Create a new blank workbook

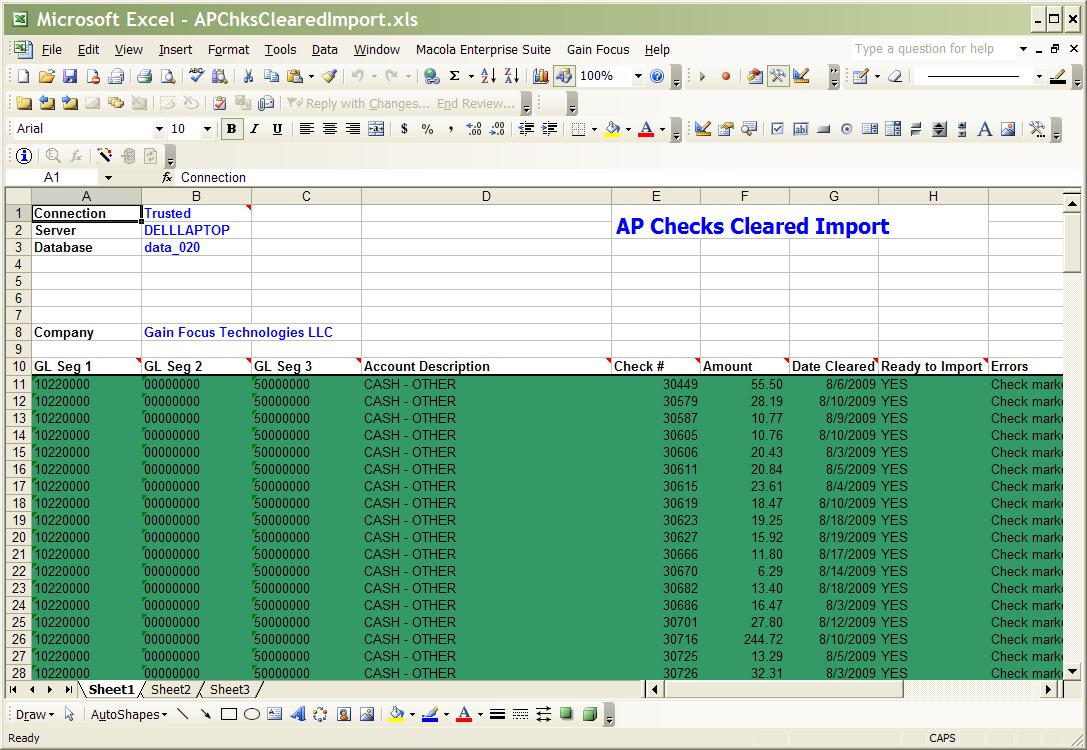pos(23,76)
